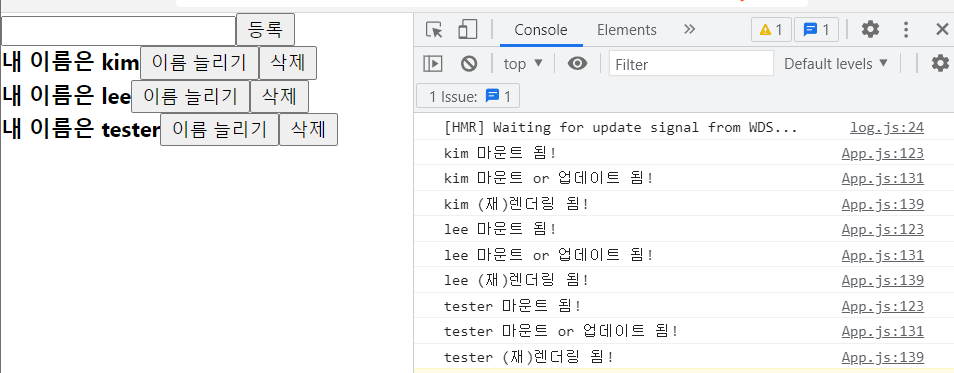Image resolution: width=954 pixels, height=373 pixels.
Task: Click 삭제 for tester
Action: pyautogui.click(x=308, y=130)
